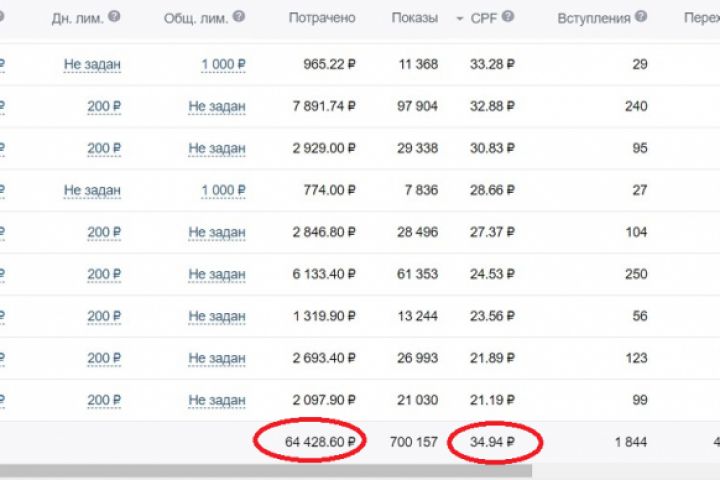Screen dimensions: 720x480
Task: Edit 200 ₽ daily limit in 2 097.90 row
Action: pyautogui.click(x=104, y=401)
